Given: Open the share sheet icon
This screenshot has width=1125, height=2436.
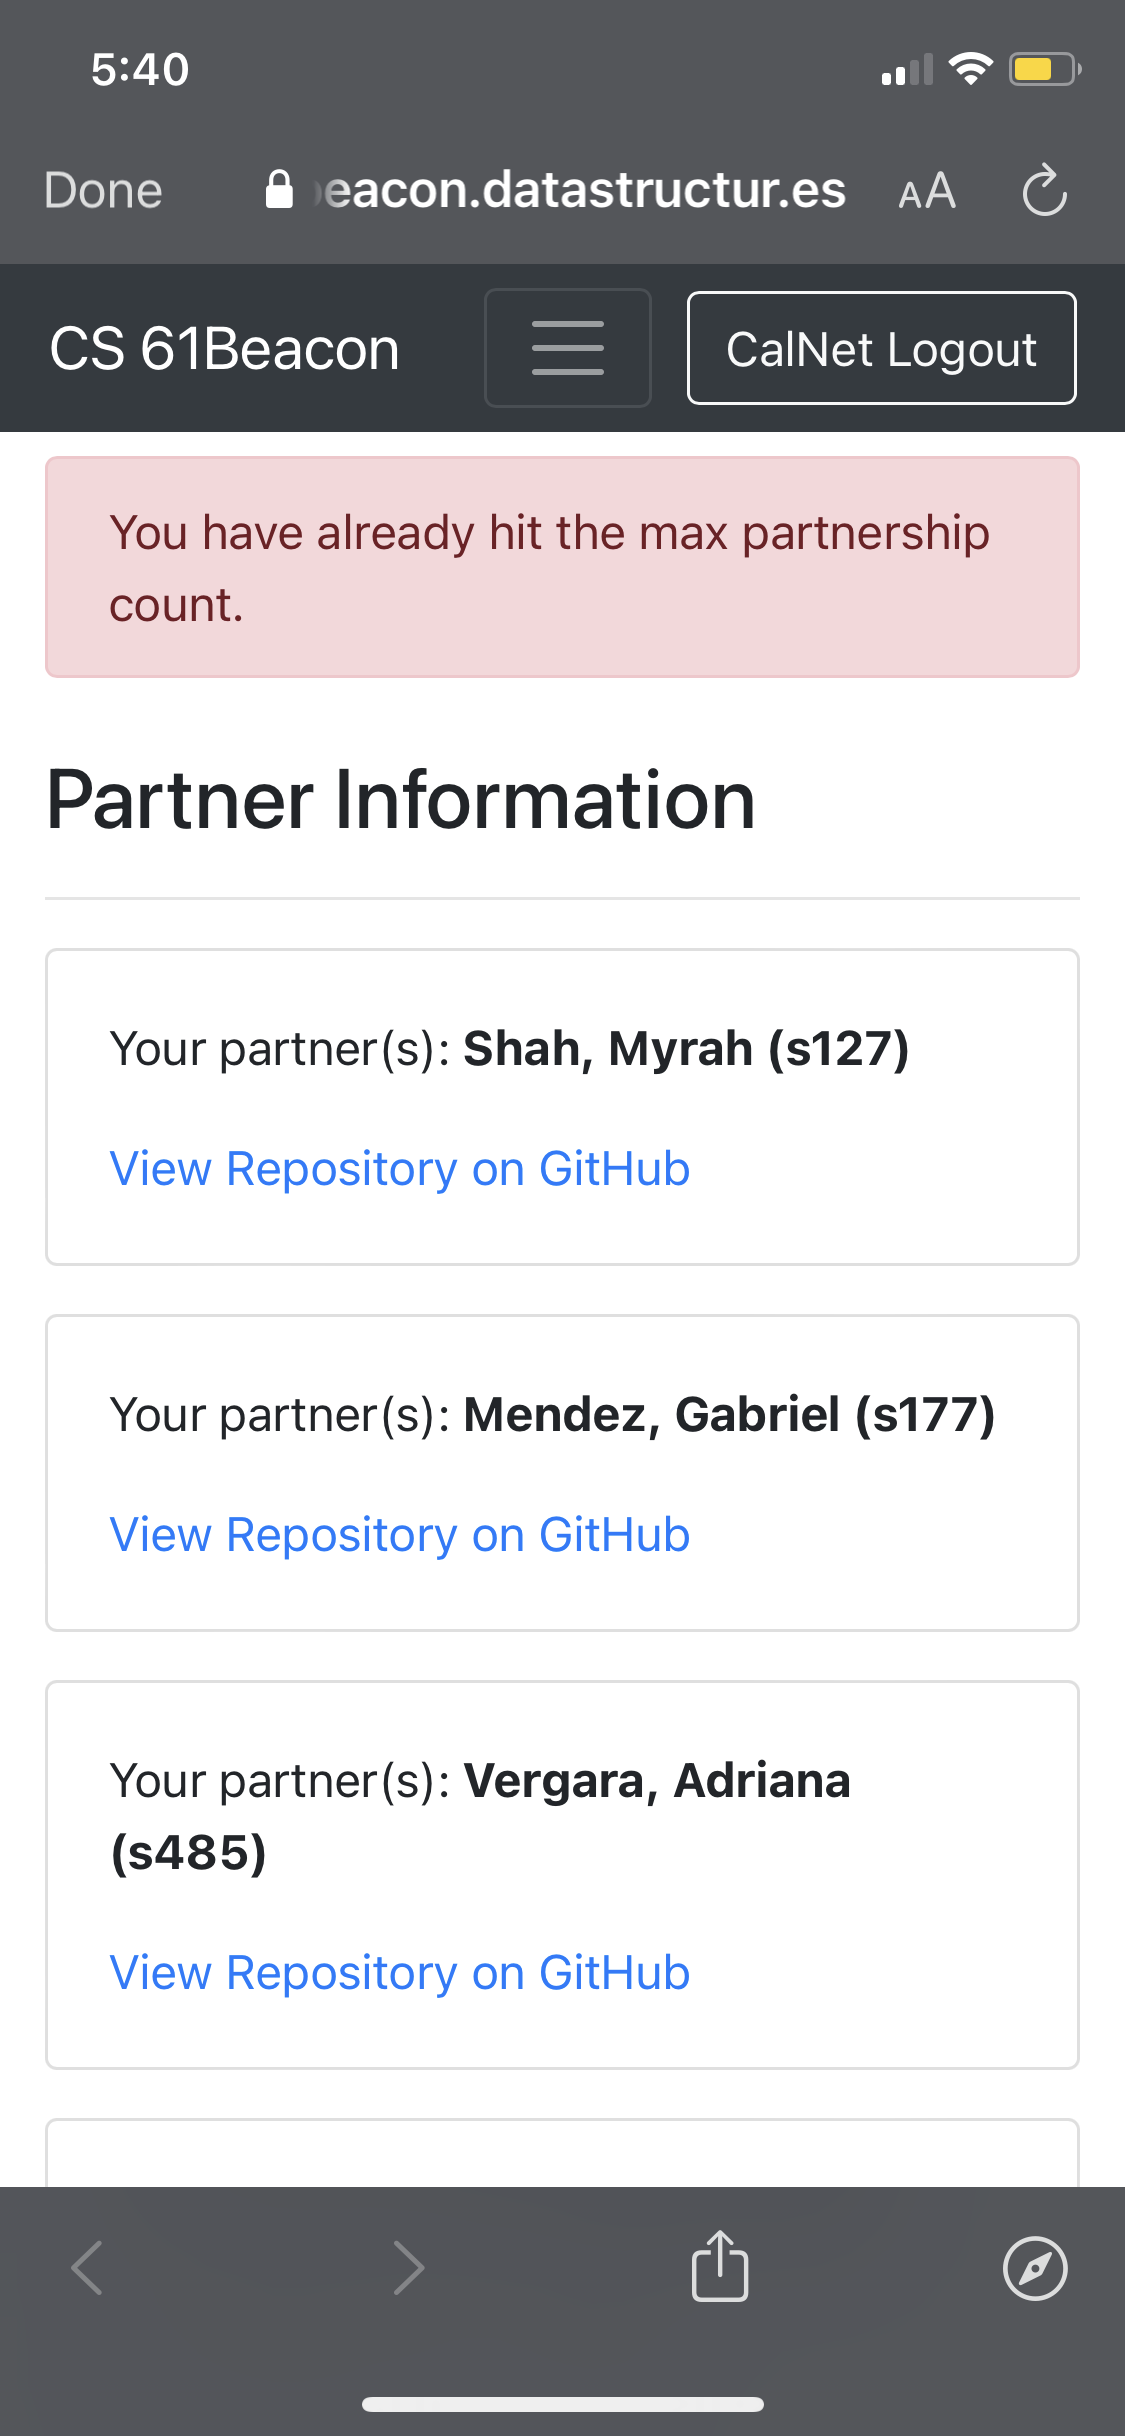Looking at the screenshot, I should pos(720,2266).
